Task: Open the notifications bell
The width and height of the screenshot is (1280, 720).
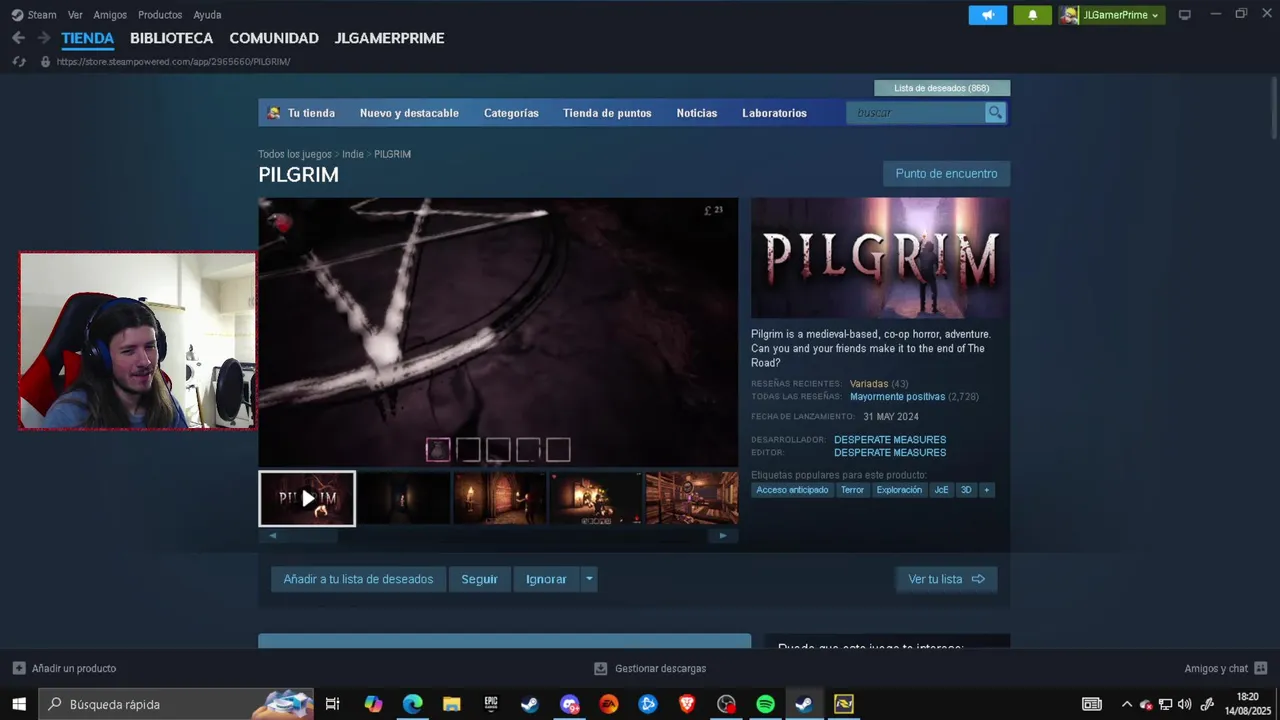Action: 1033,15
